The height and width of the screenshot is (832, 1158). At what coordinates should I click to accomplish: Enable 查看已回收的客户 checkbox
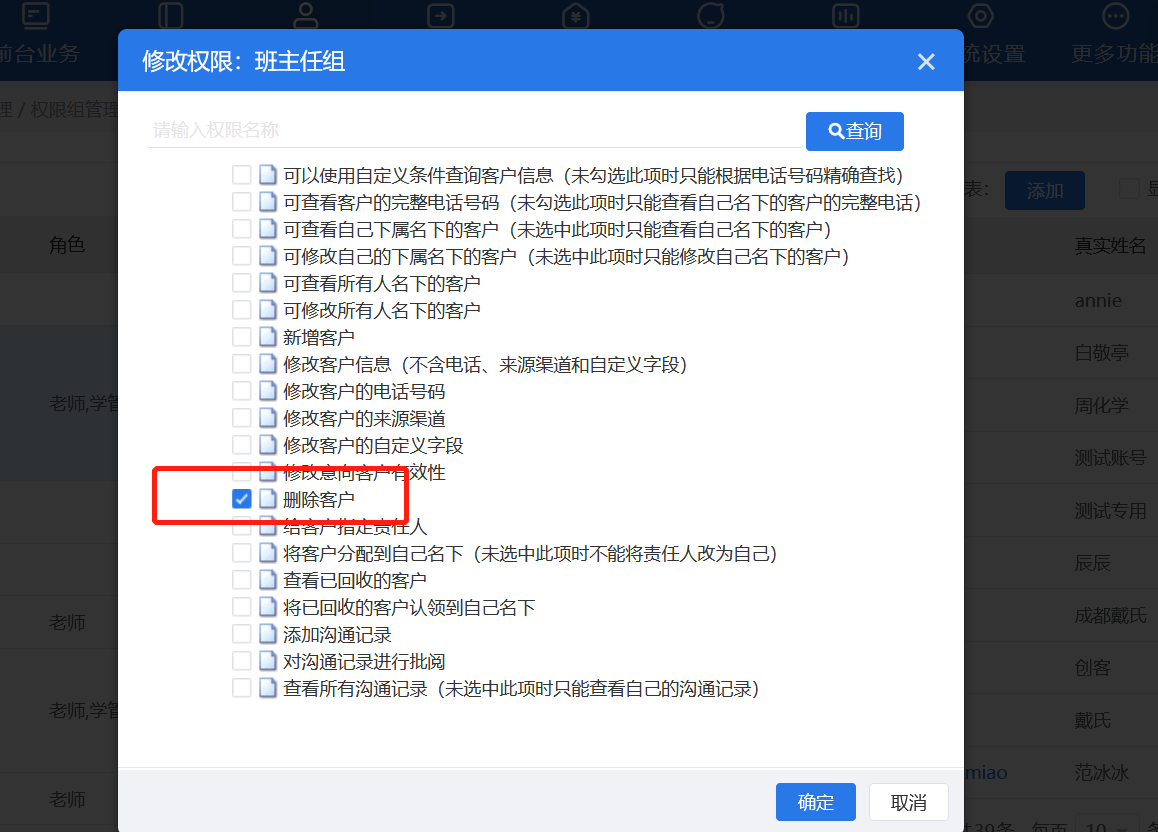pyautogui.click(x=241, y=580)
